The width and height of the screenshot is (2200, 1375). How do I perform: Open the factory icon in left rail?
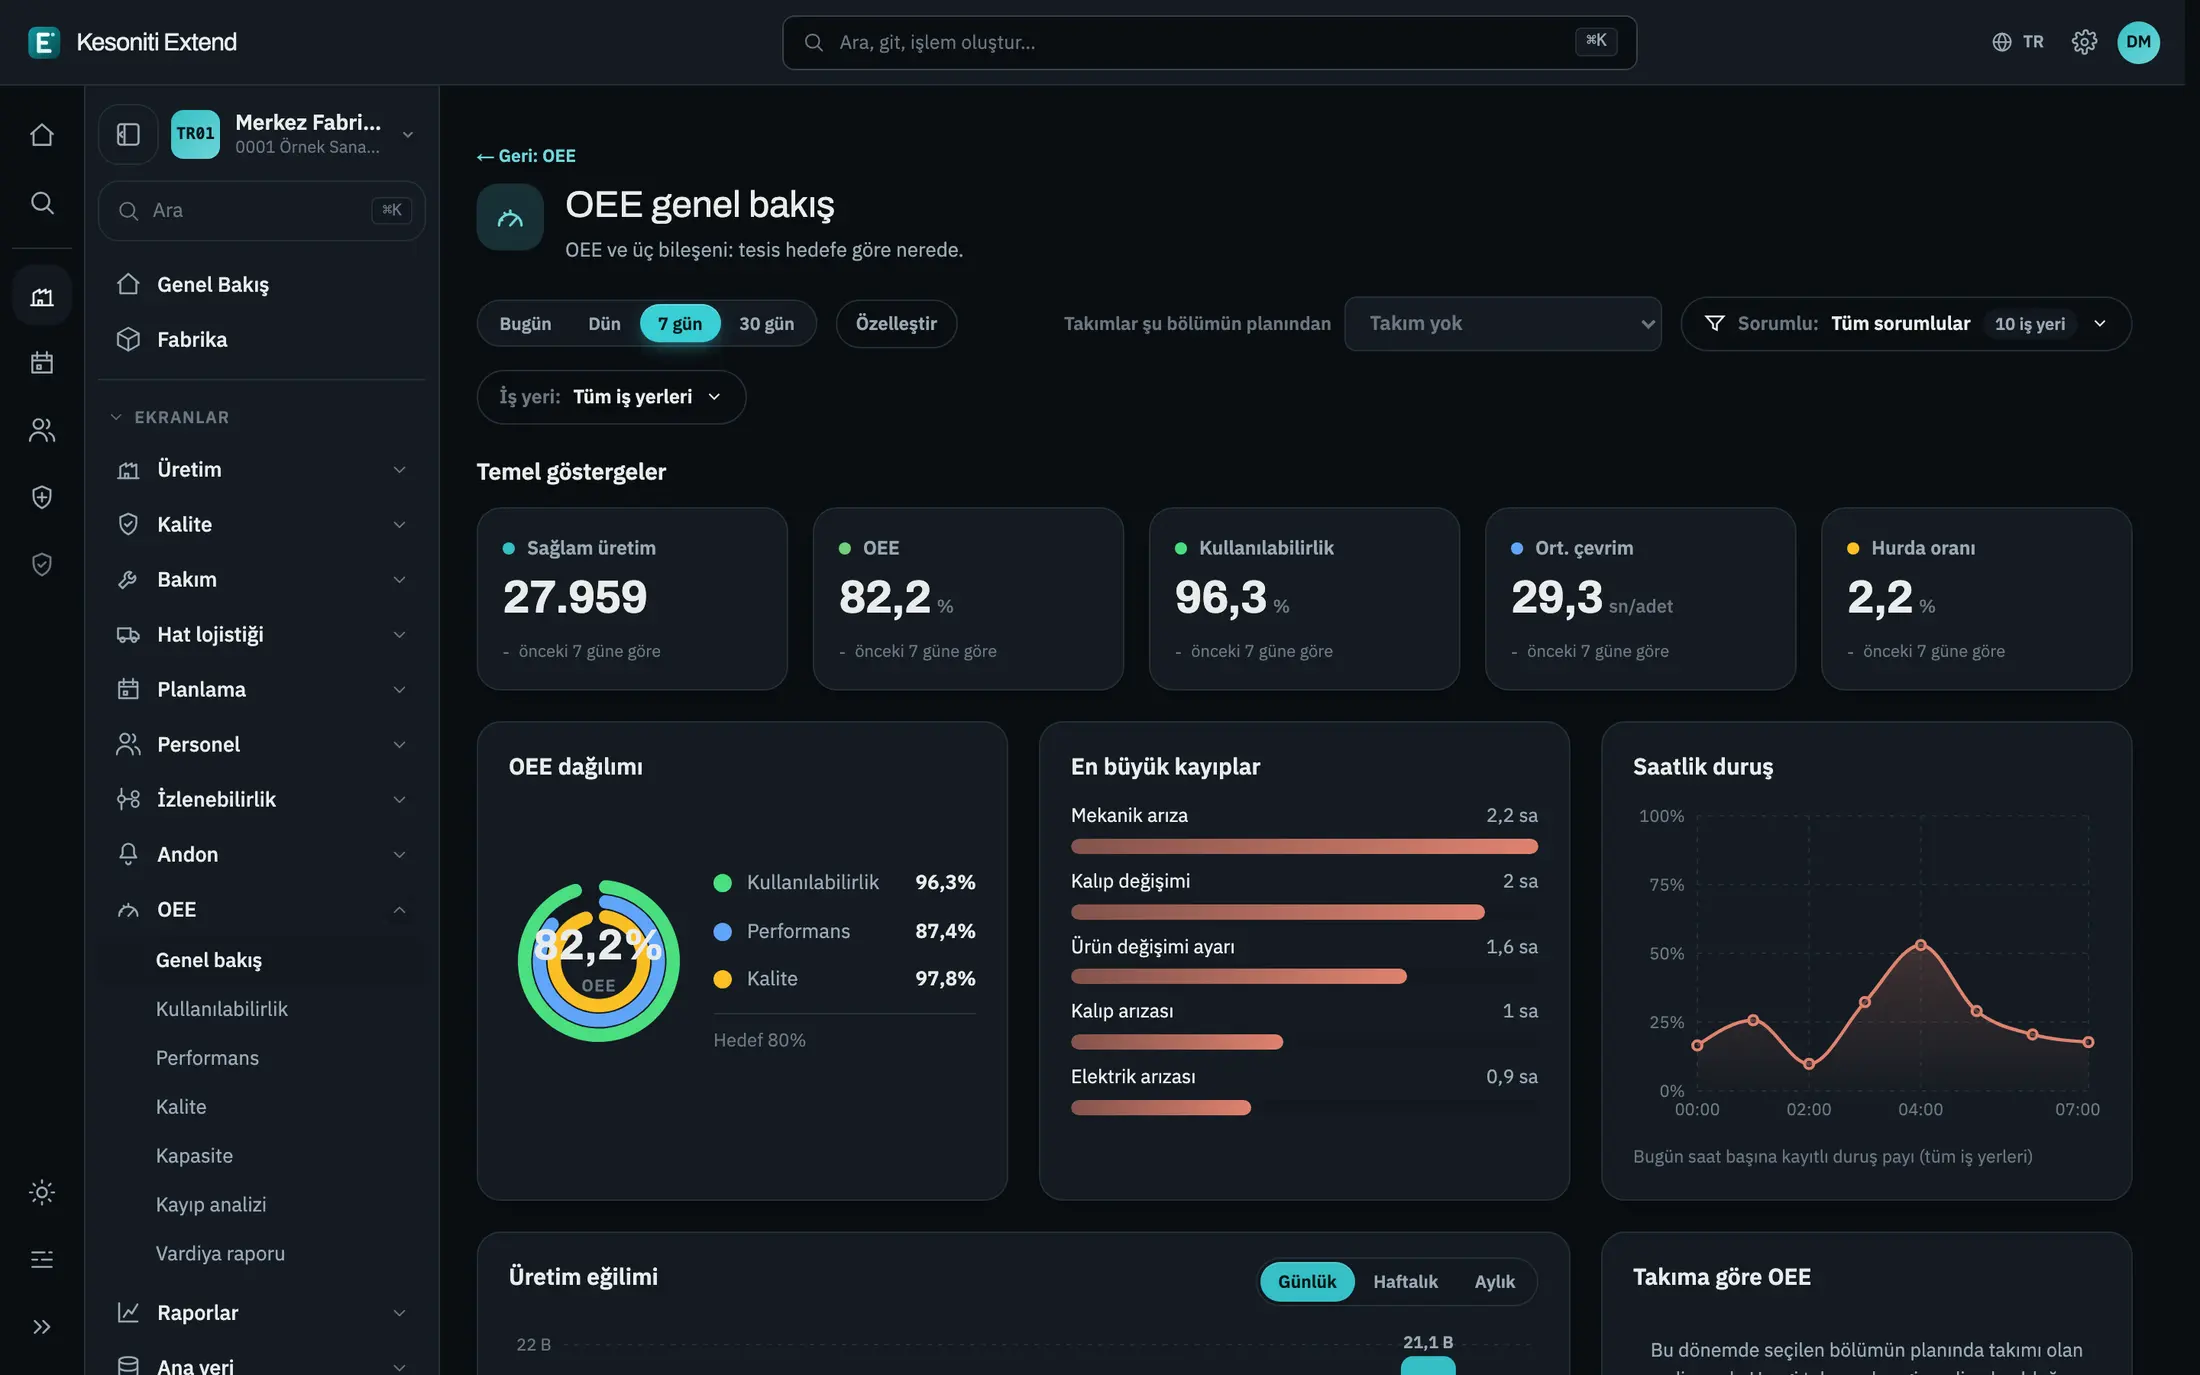point(42,296)
